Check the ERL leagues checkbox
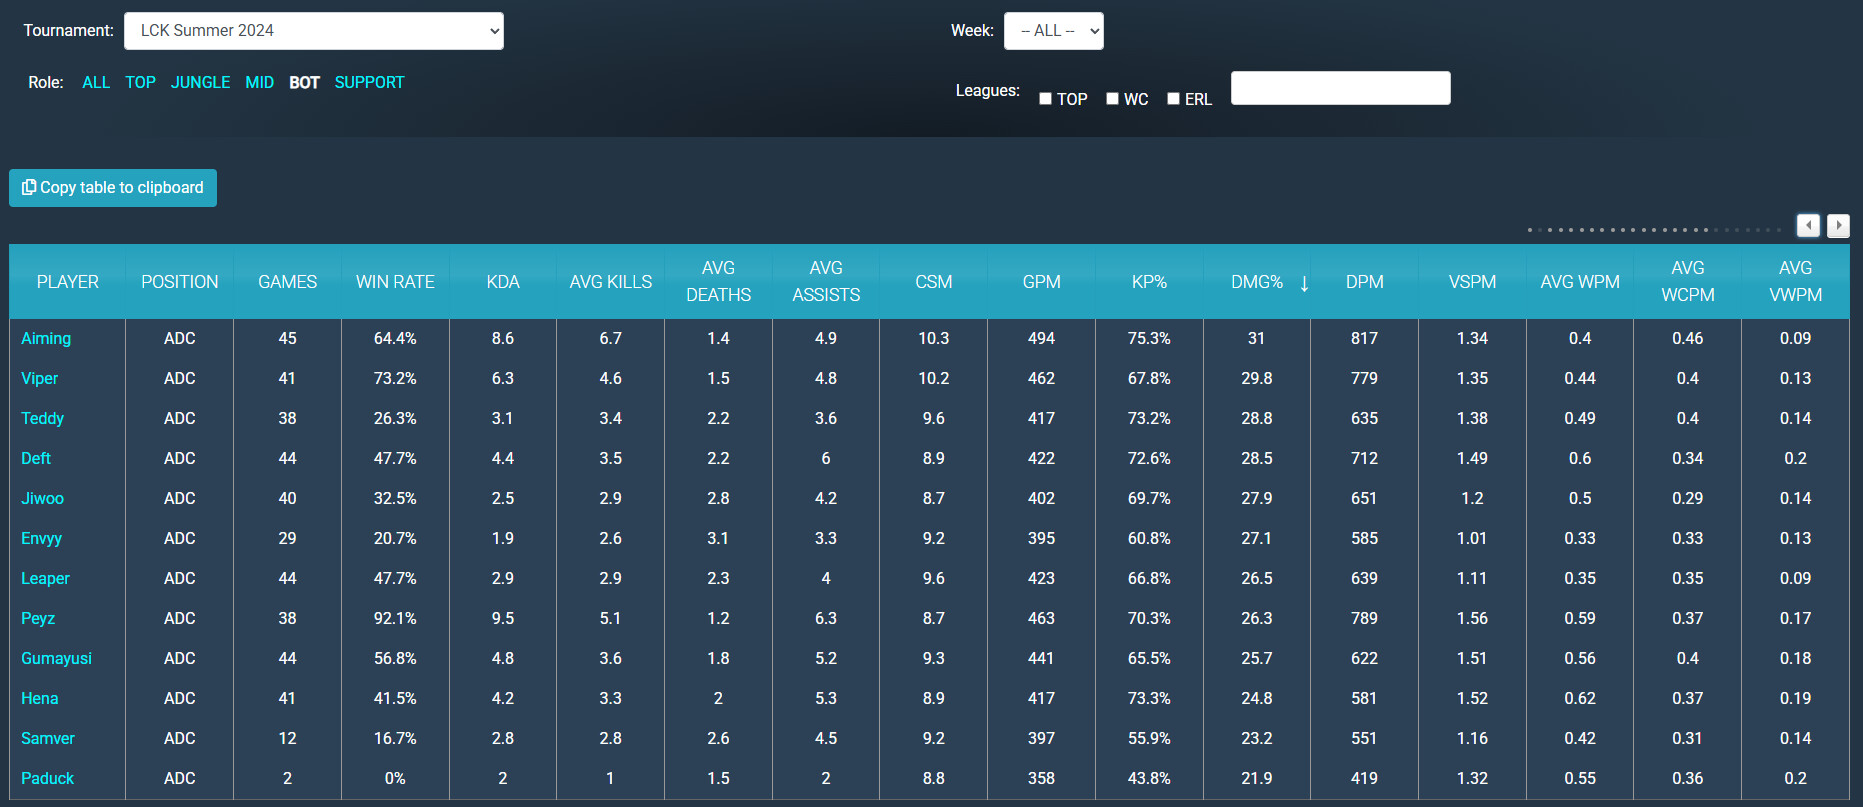1863x807 pixels. 1173,99
